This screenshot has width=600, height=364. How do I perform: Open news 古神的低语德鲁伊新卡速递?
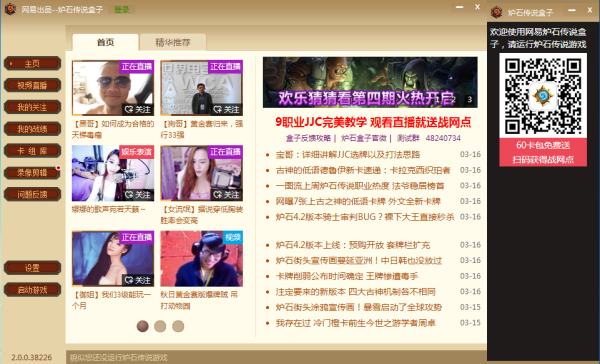click(x=363, y=170)
